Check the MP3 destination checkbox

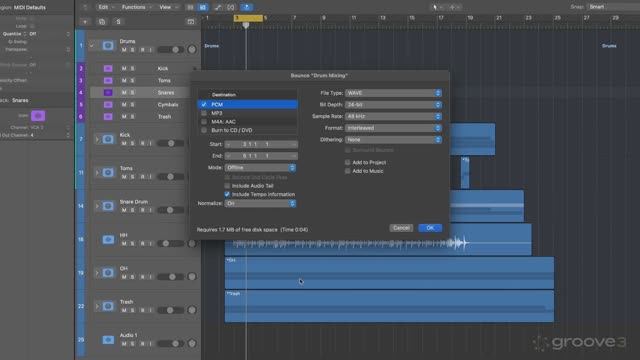pyautogui.click(x=204, y=113)
